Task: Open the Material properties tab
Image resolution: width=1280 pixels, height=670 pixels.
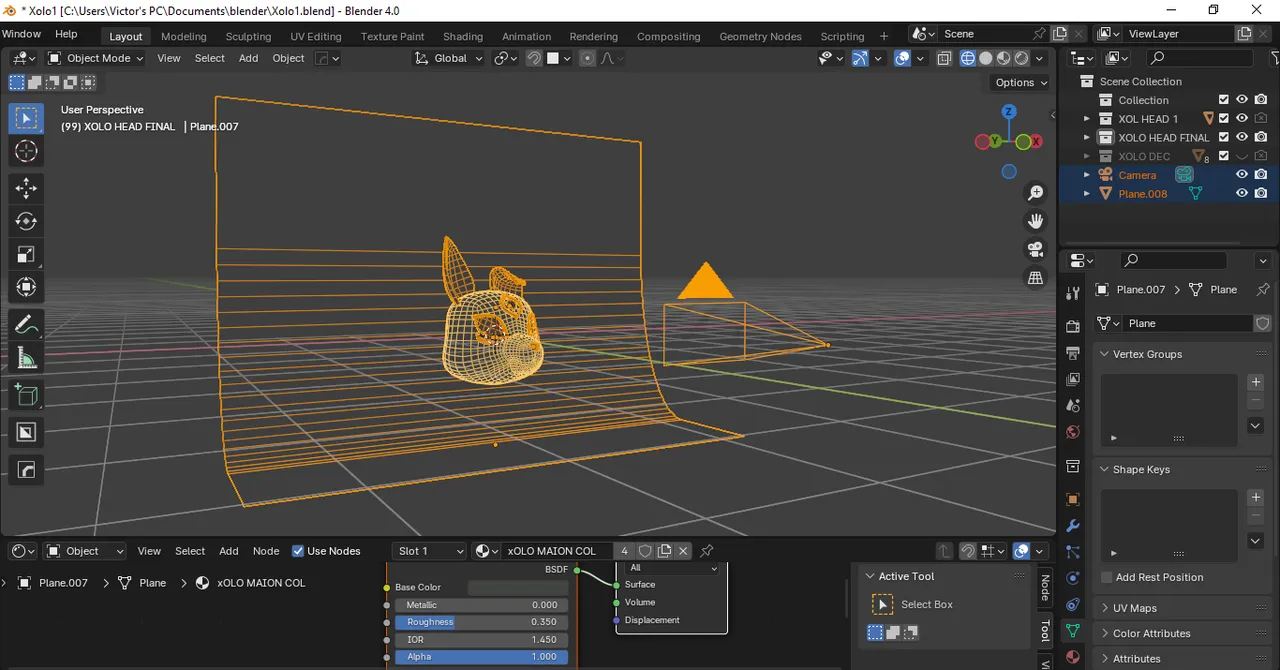Action: [x=1073, y=657]
